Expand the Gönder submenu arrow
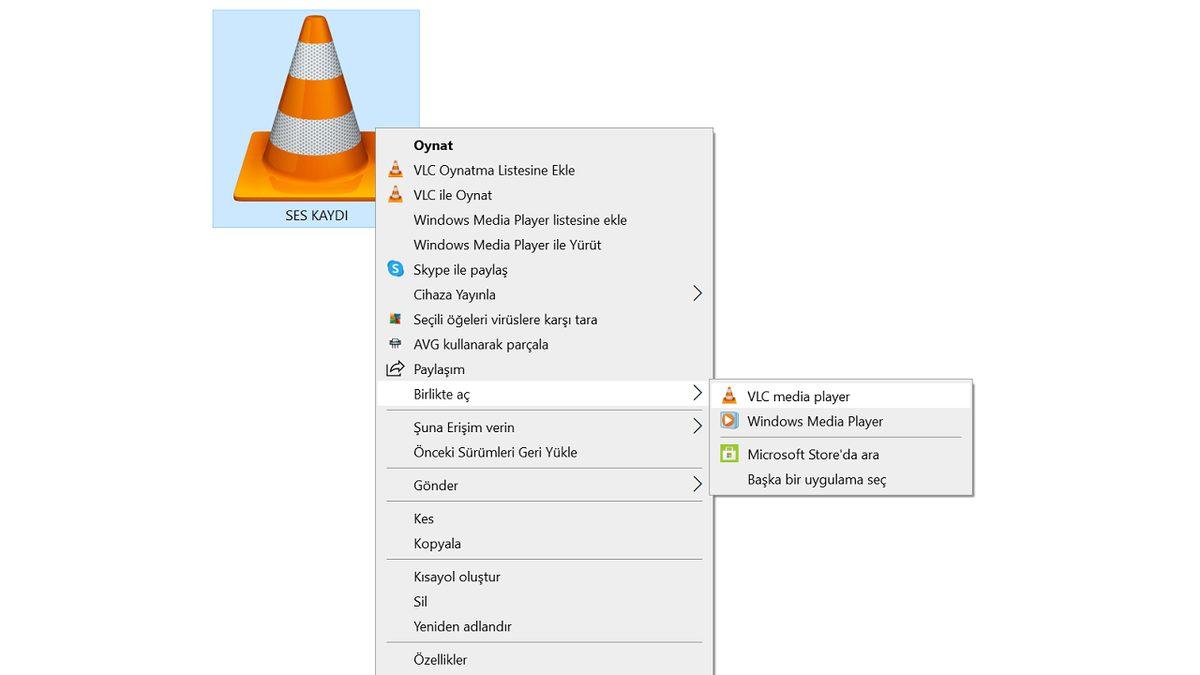The height and width of the screenshot is (675, 1200). click(697, 485)
